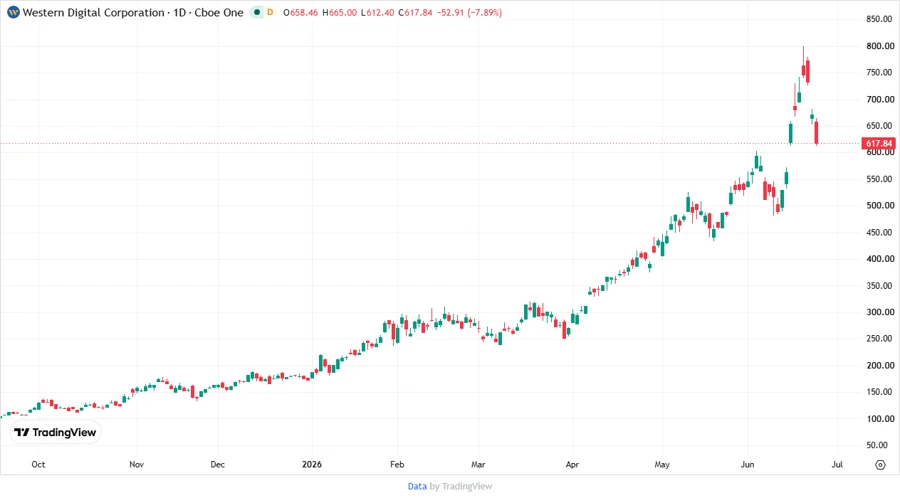Open chart settings gear icon
The image size is (900, 498).
coord(880,465)
